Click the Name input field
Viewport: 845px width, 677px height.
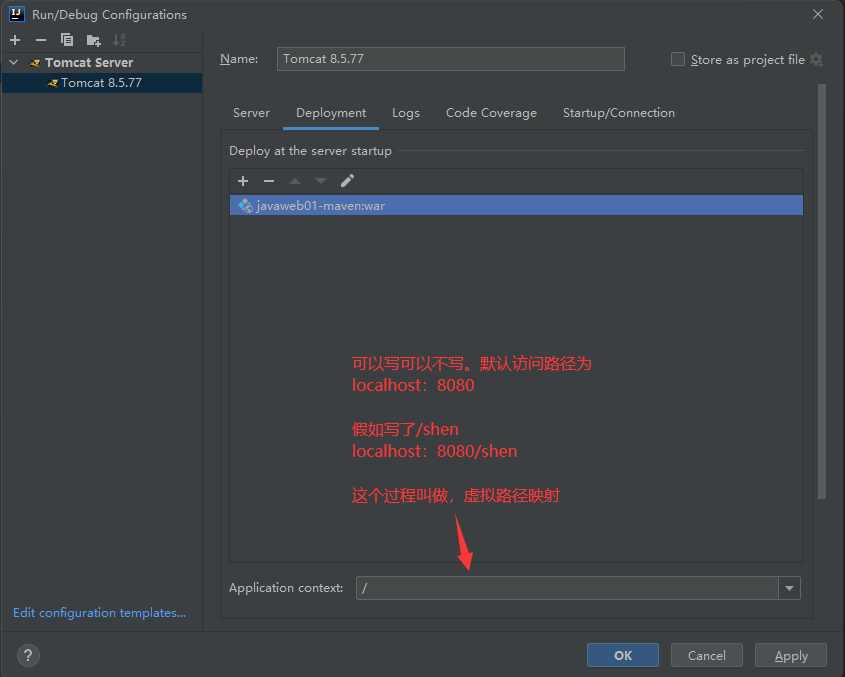point(451,59)
